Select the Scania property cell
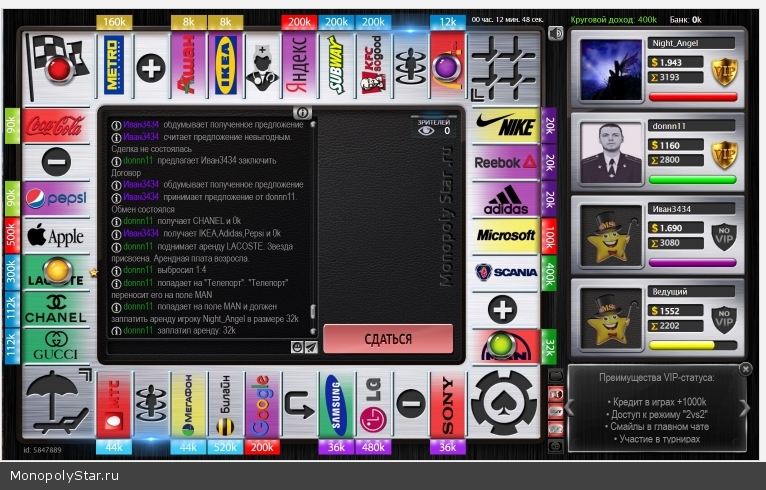 point(506,272)
